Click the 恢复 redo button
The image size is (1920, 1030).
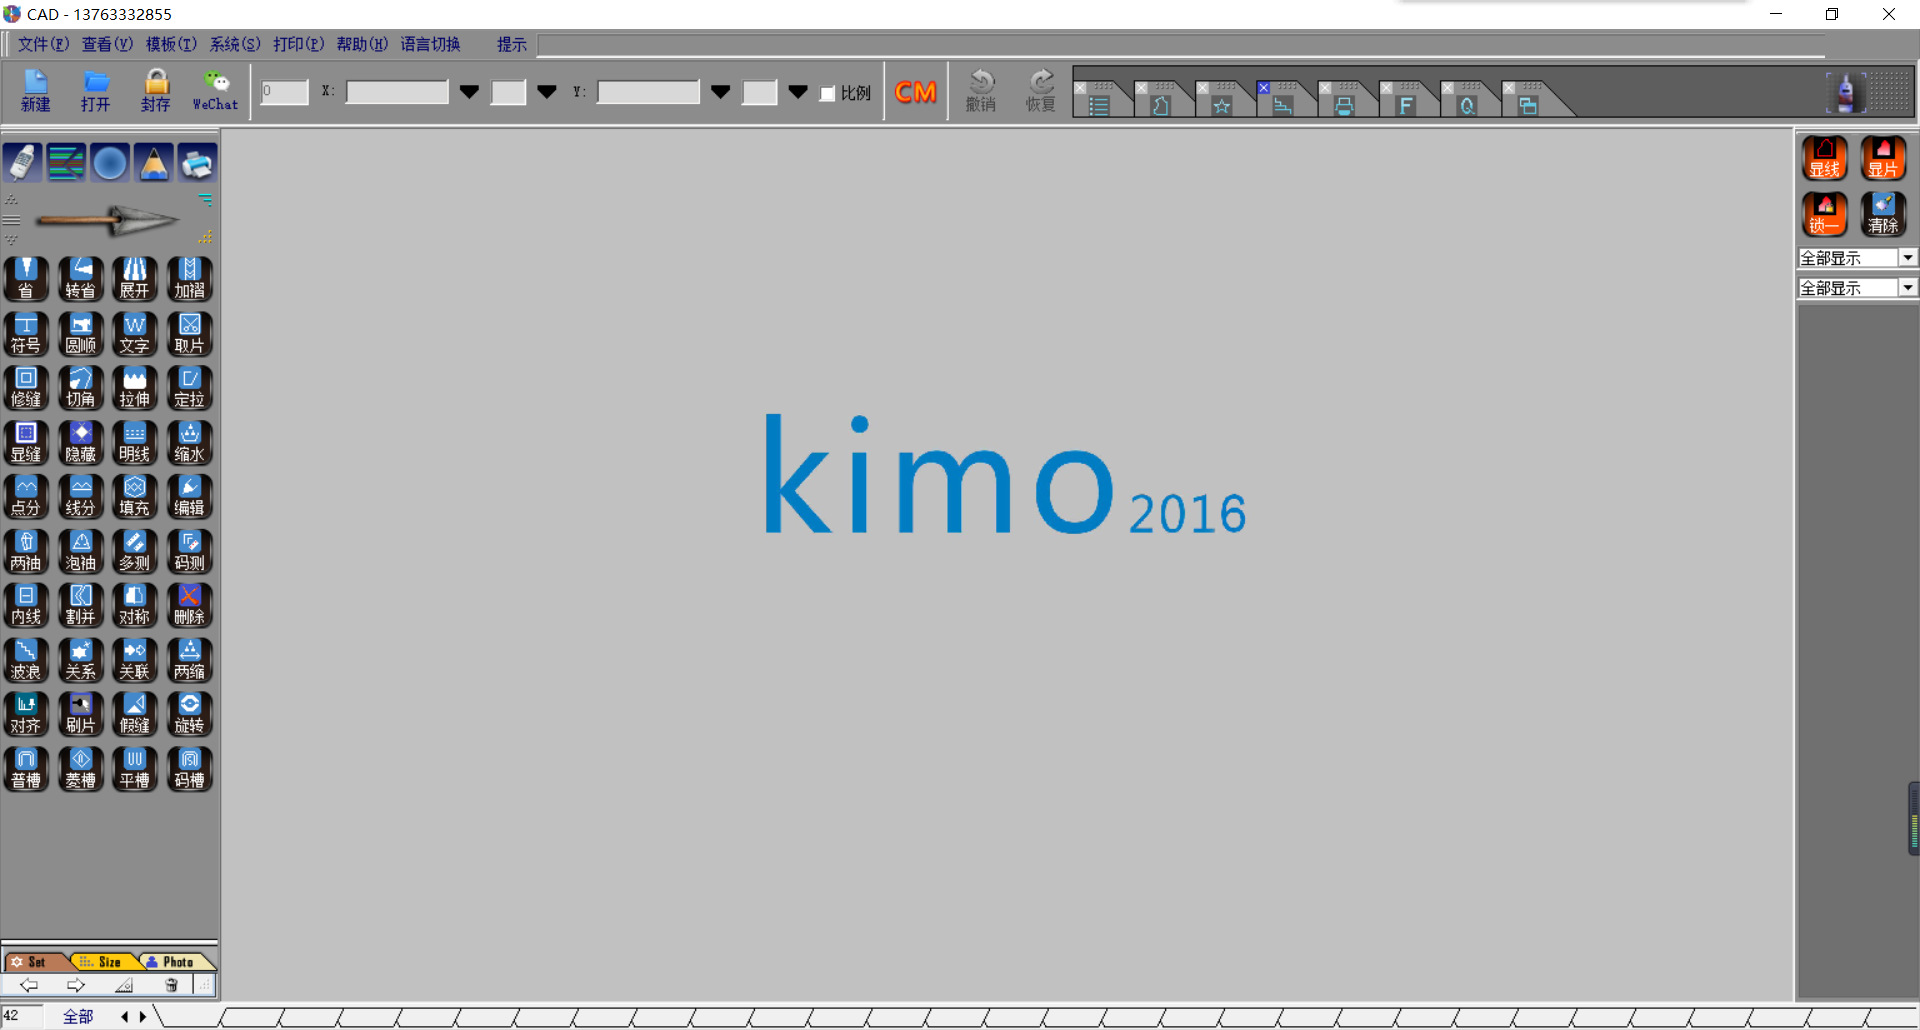[x=1041, y=90]
